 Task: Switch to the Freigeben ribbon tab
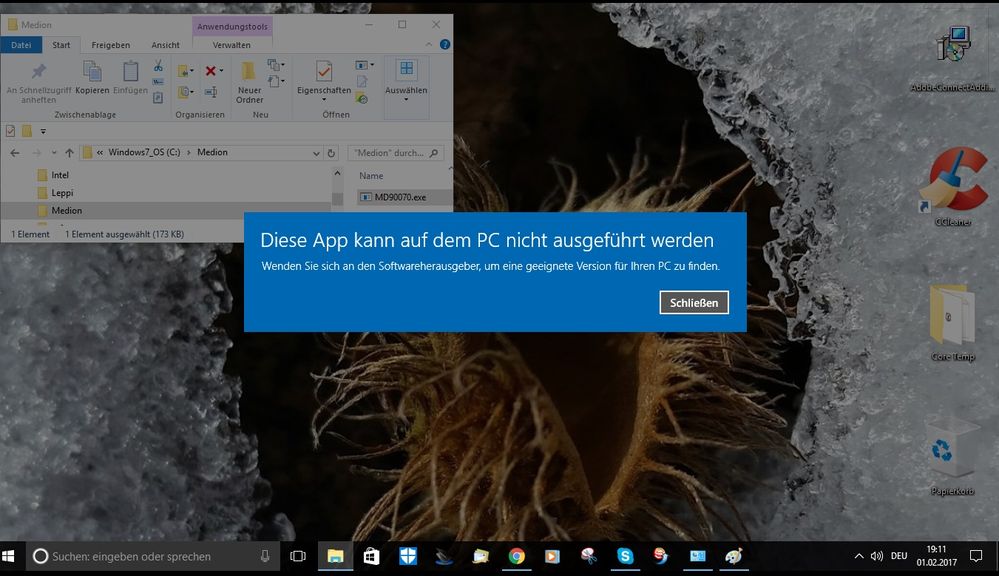tap(111, 45)
